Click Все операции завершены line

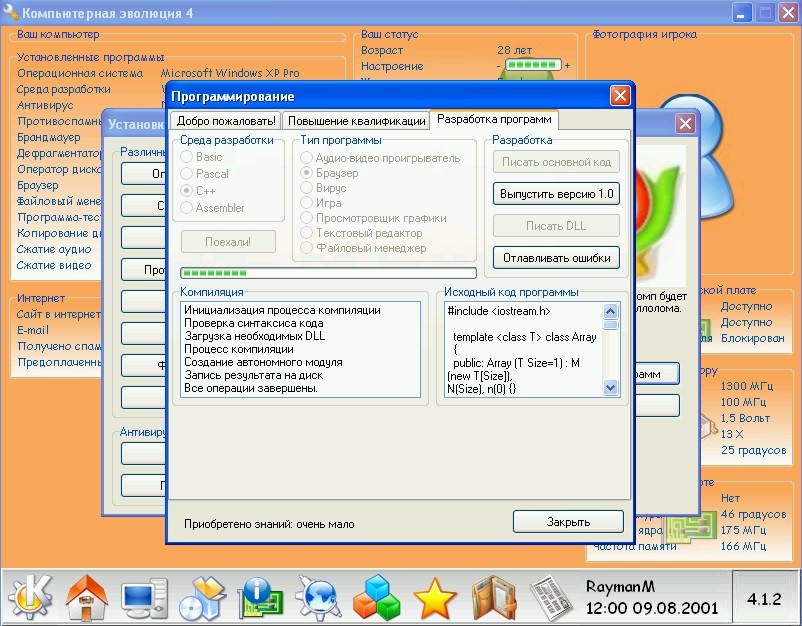251,388
